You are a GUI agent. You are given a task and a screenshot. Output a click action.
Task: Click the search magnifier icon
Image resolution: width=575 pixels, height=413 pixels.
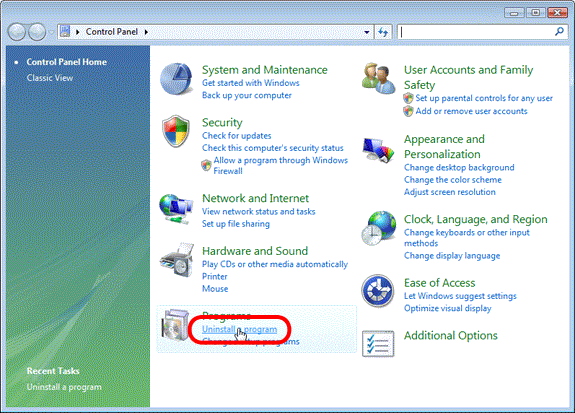point(559,32)
